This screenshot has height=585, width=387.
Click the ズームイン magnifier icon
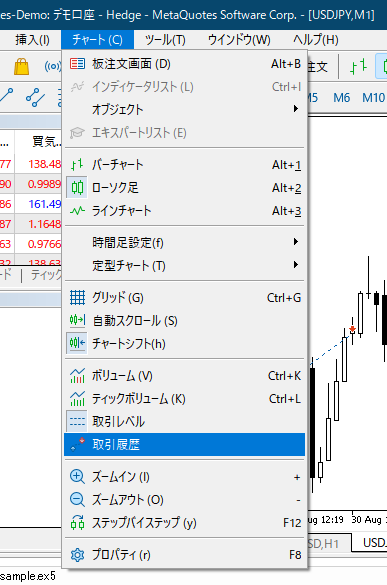pos(77,476)
